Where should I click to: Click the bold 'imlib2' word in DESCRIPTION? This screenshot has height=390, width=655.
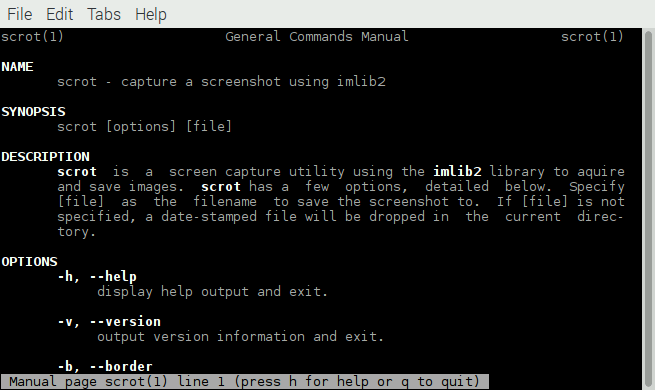pos(457,172)
